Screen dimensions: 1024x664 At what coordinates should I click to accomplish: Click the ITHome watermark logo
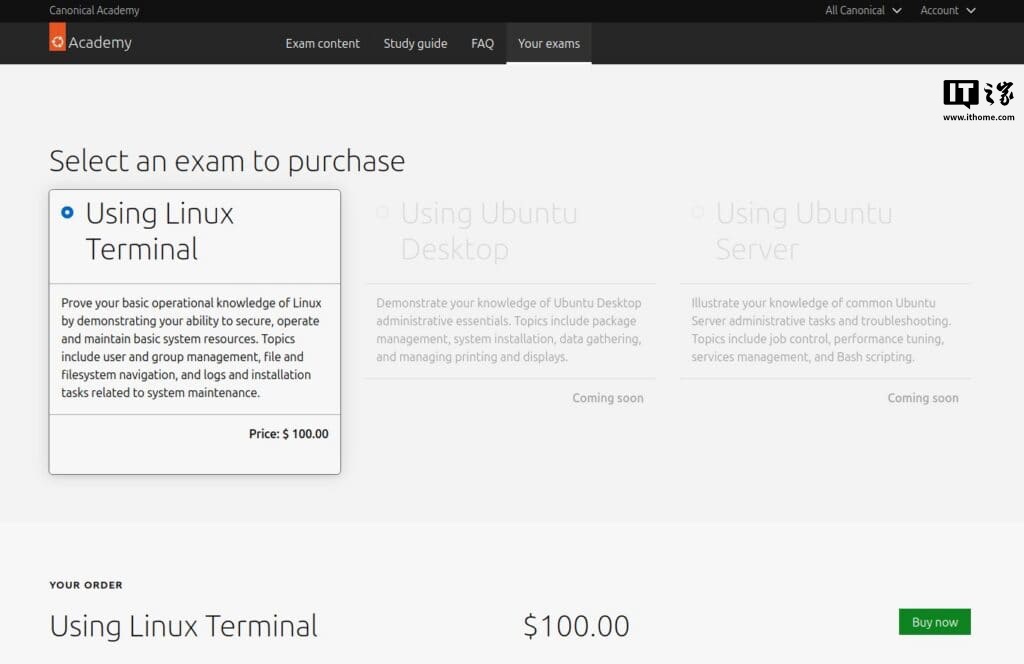(x=978, y=99)
